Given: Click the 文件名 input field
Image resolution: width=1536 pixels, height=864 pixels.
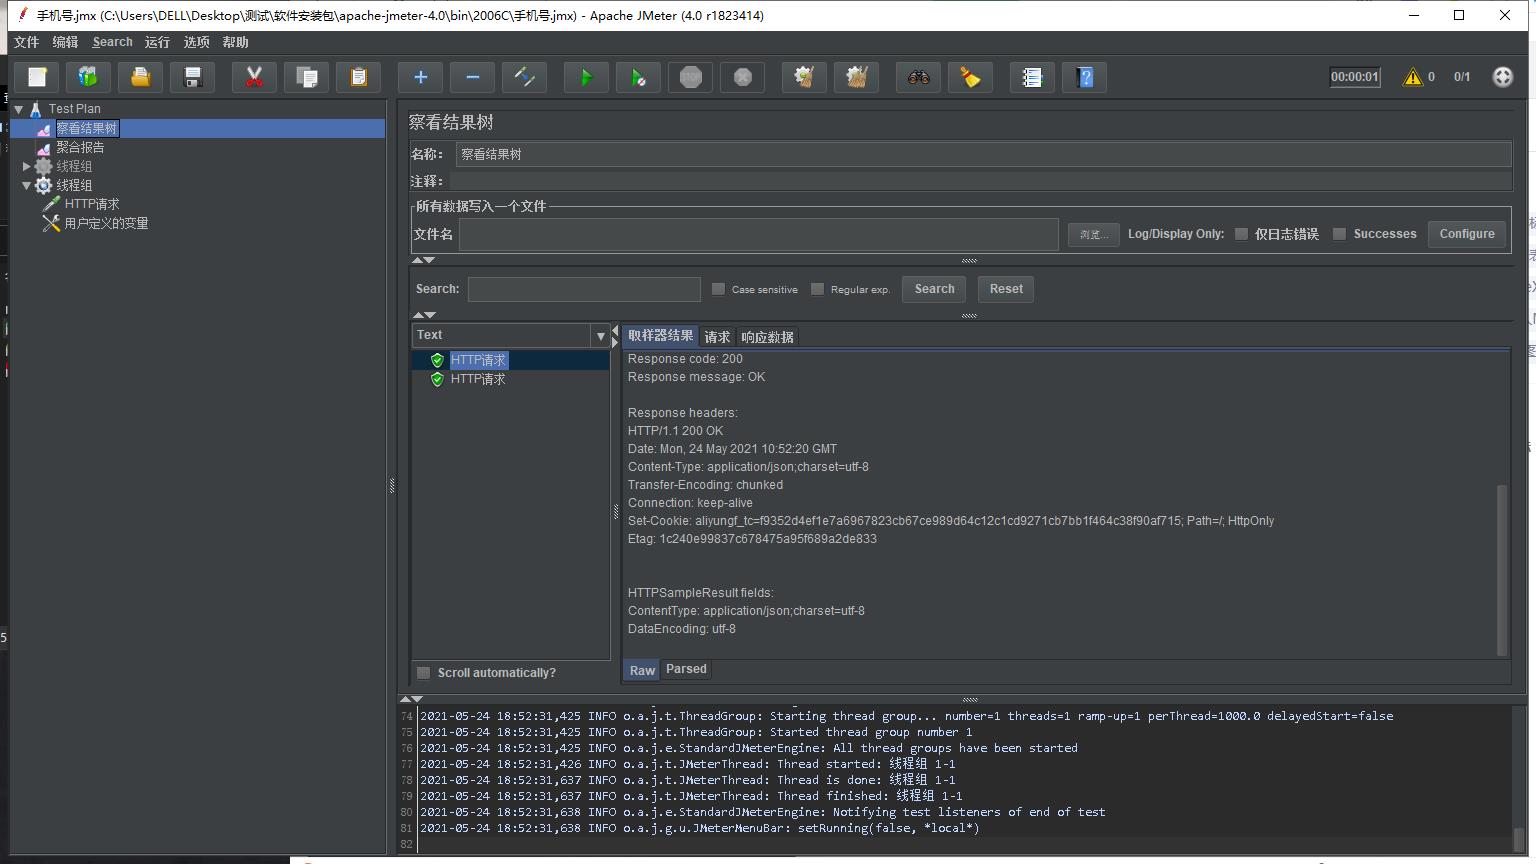Looking at the screenshot, I should coord(759,234).
